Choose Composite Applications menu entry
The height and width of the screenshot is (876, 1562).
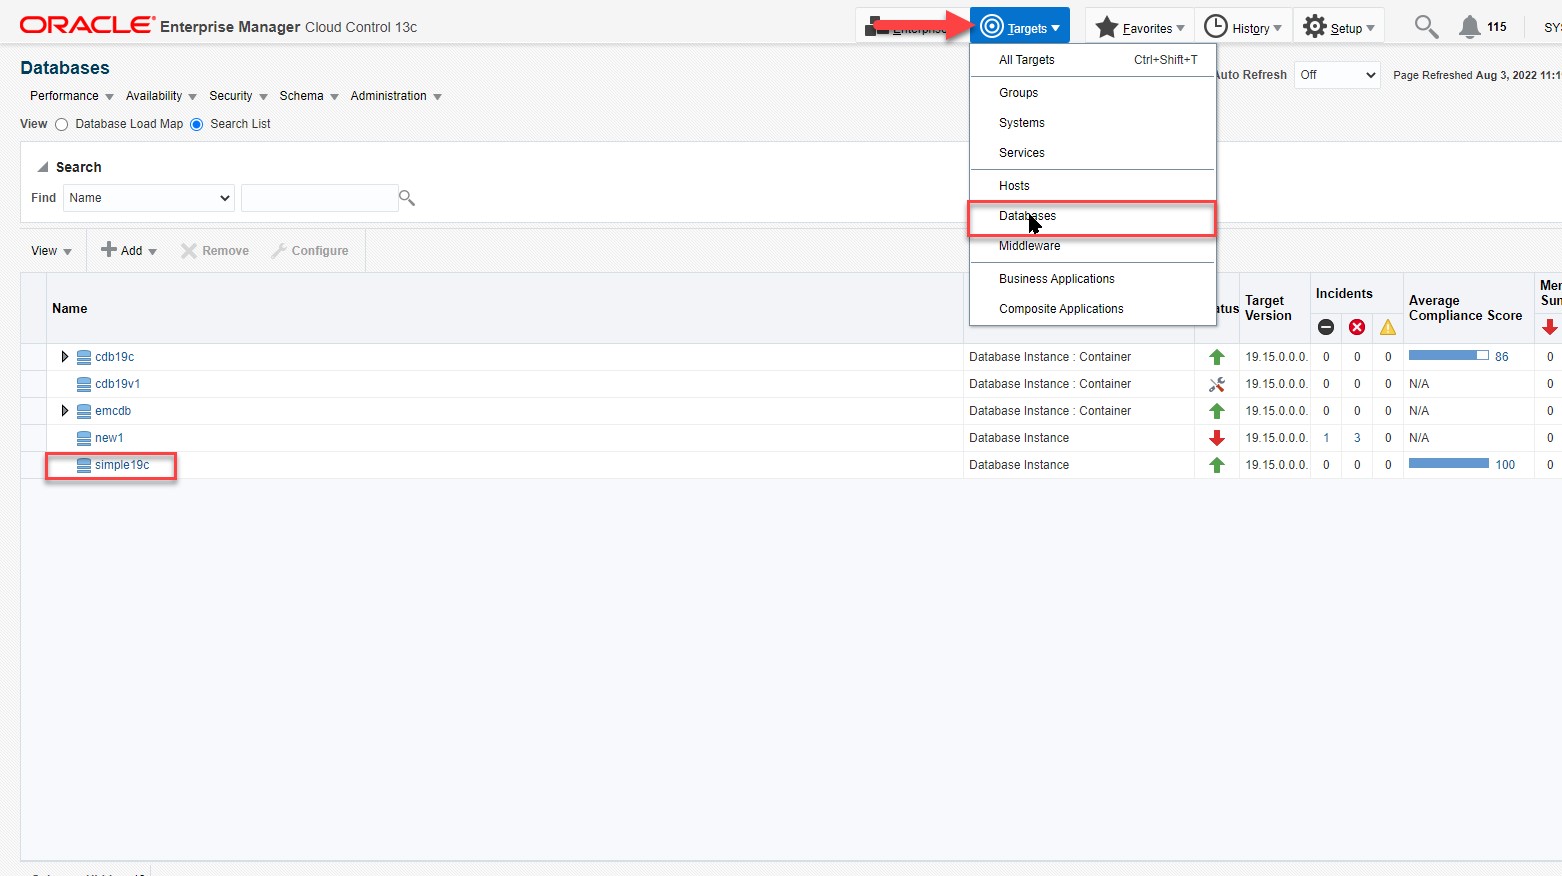point(1093,309)
